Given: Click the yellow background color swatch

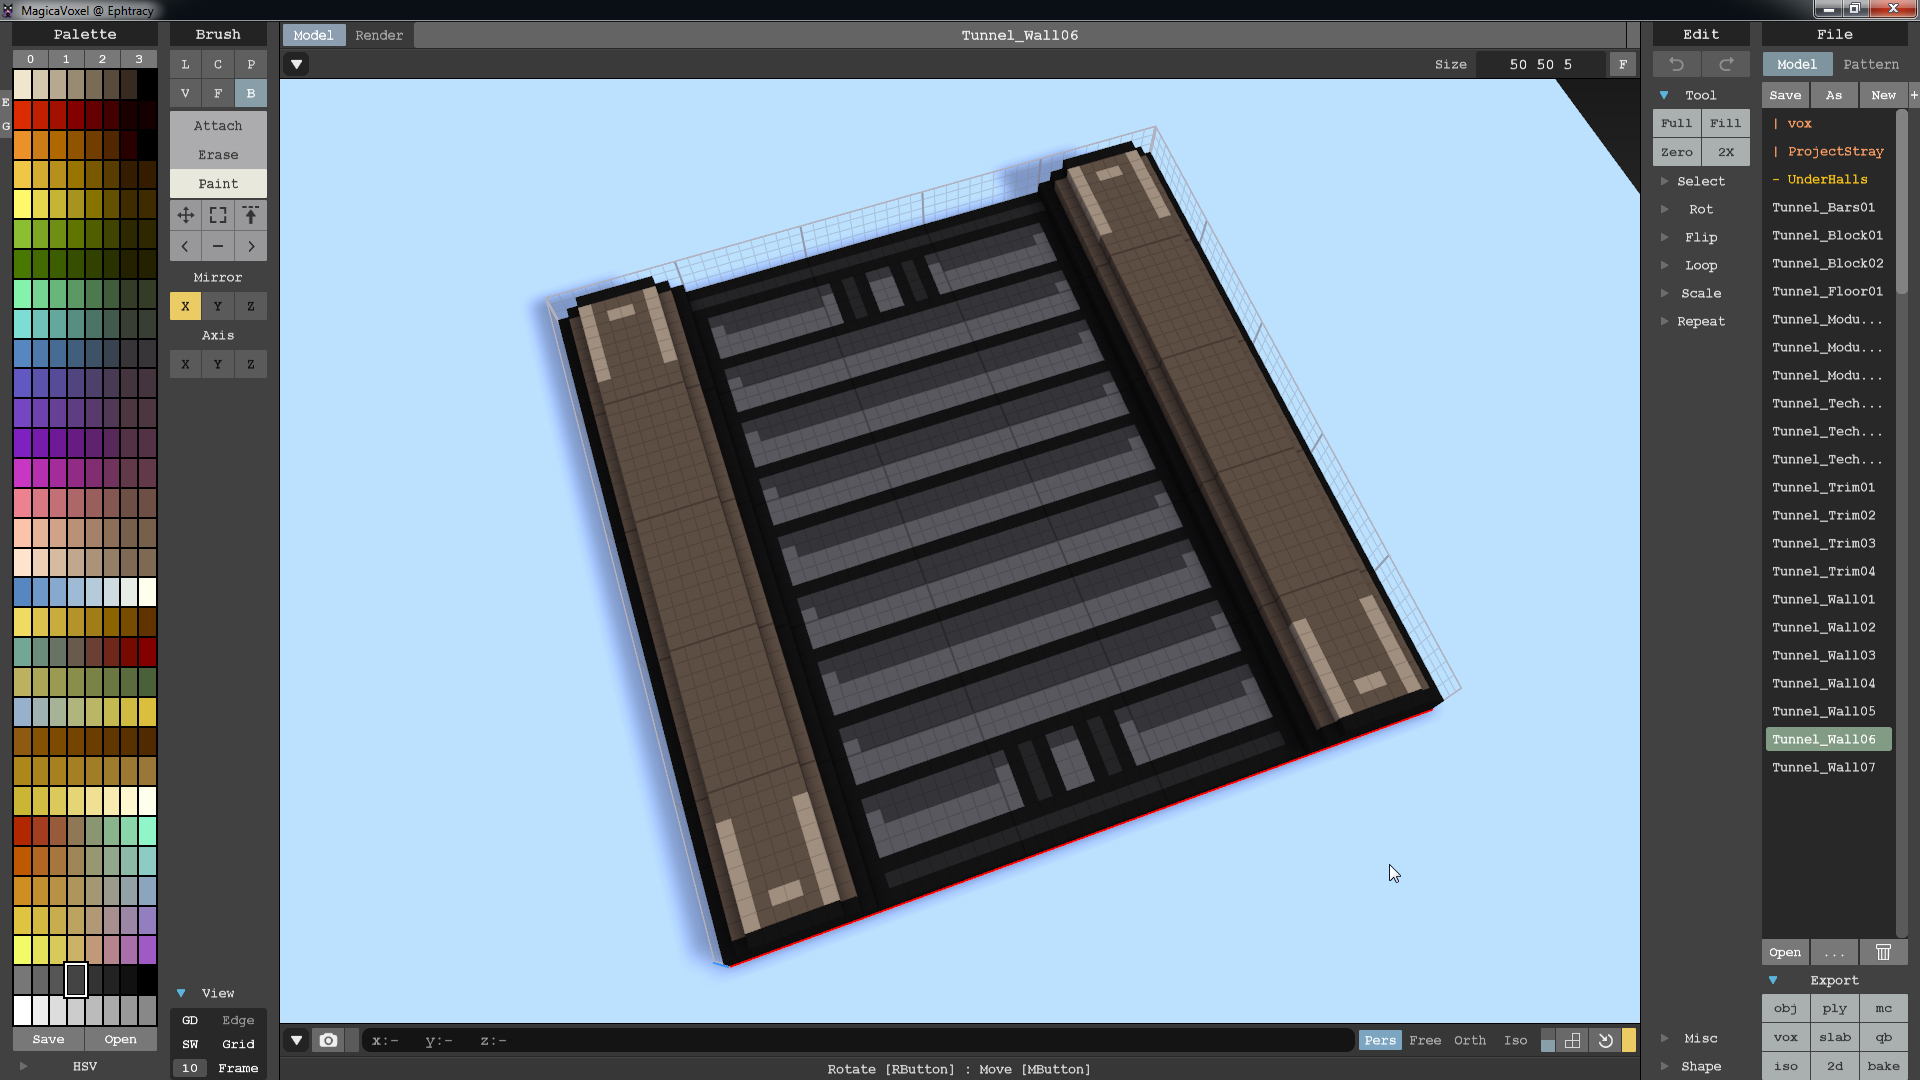Looking at the screenshot, I should 1629,1040.
